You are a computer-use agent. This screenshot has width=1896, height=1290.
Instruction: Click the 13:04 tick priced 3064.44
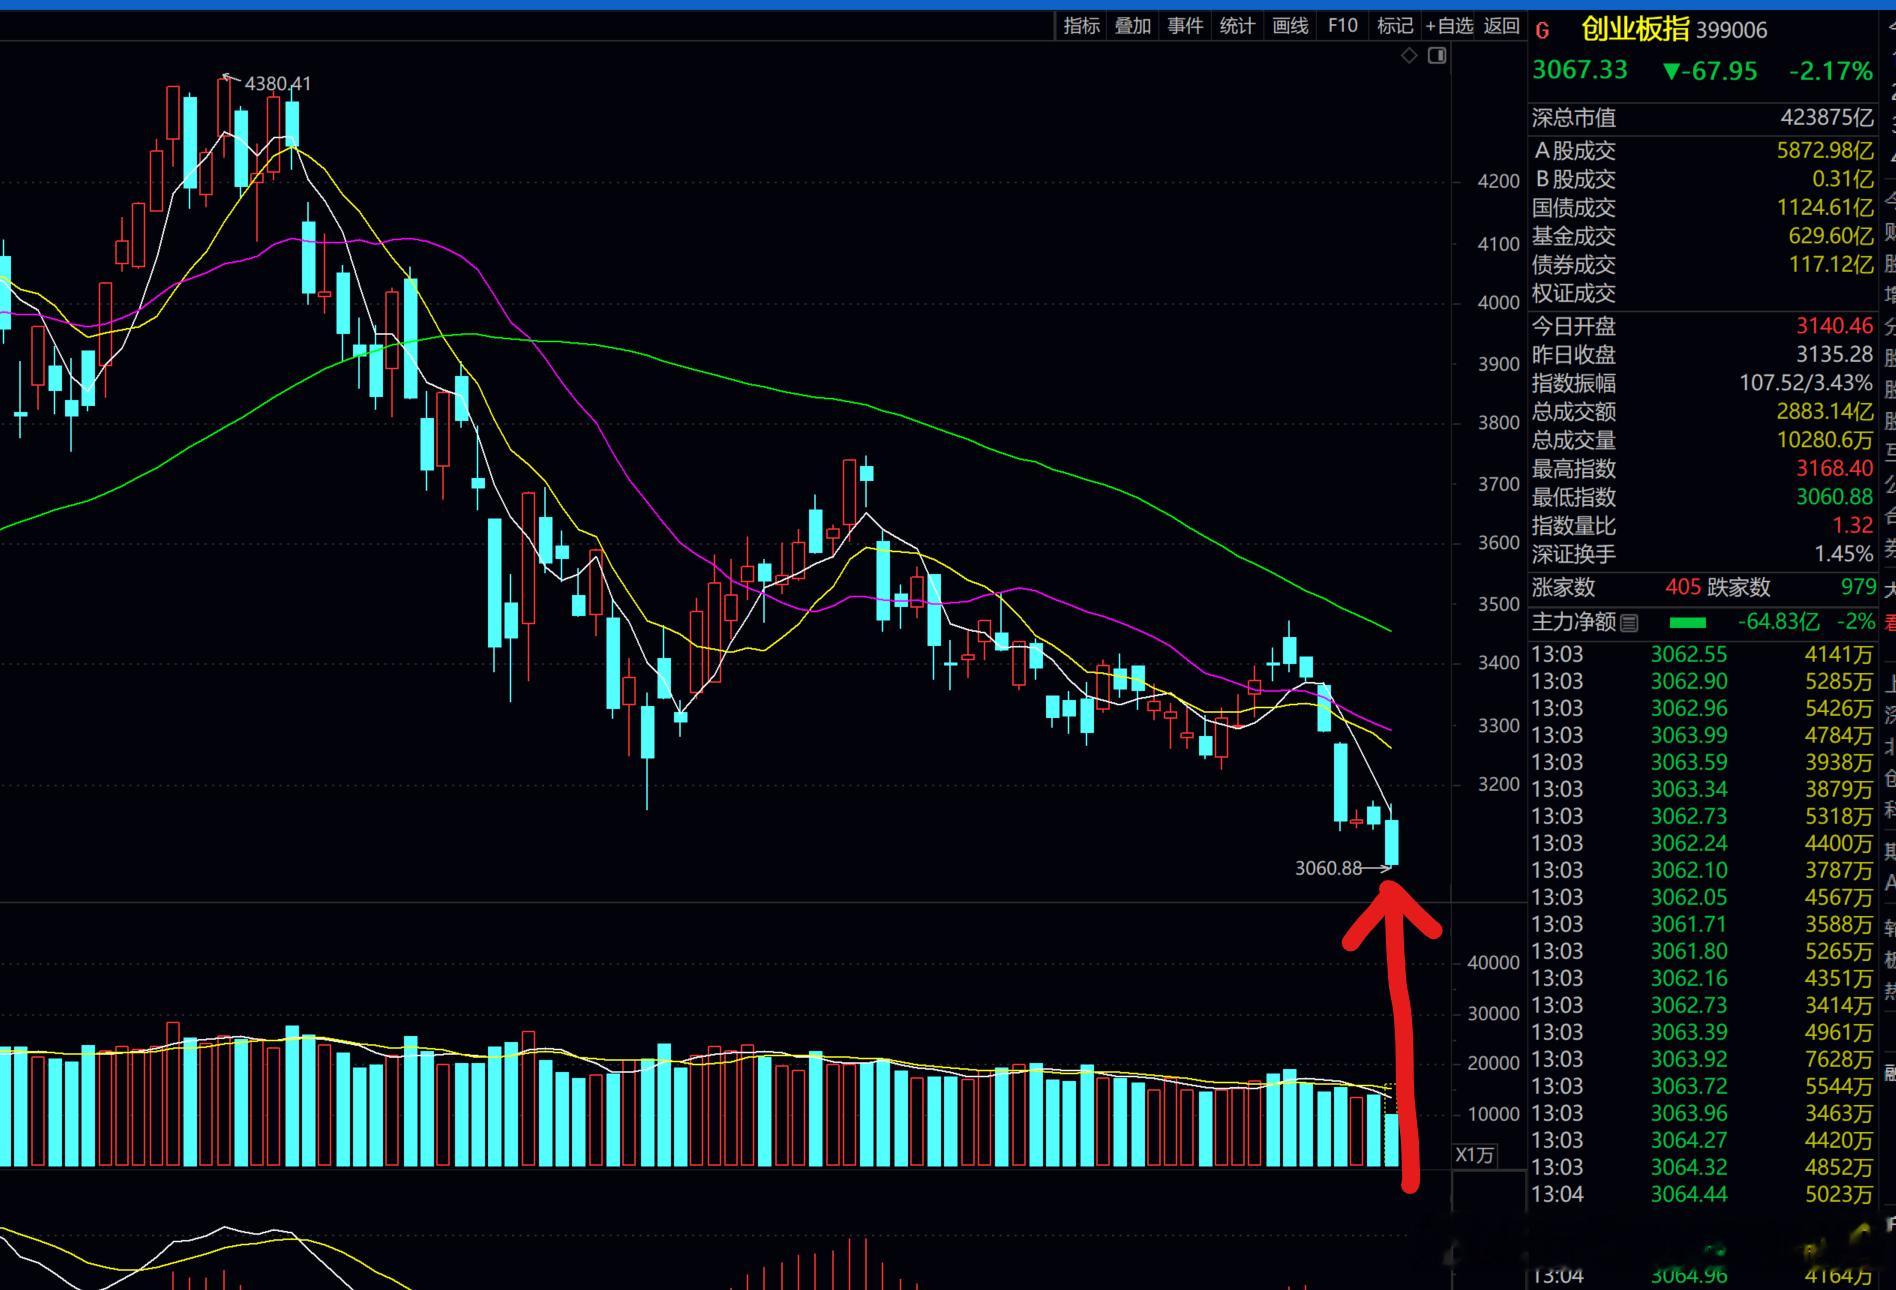click(x=1702, y=1195)
